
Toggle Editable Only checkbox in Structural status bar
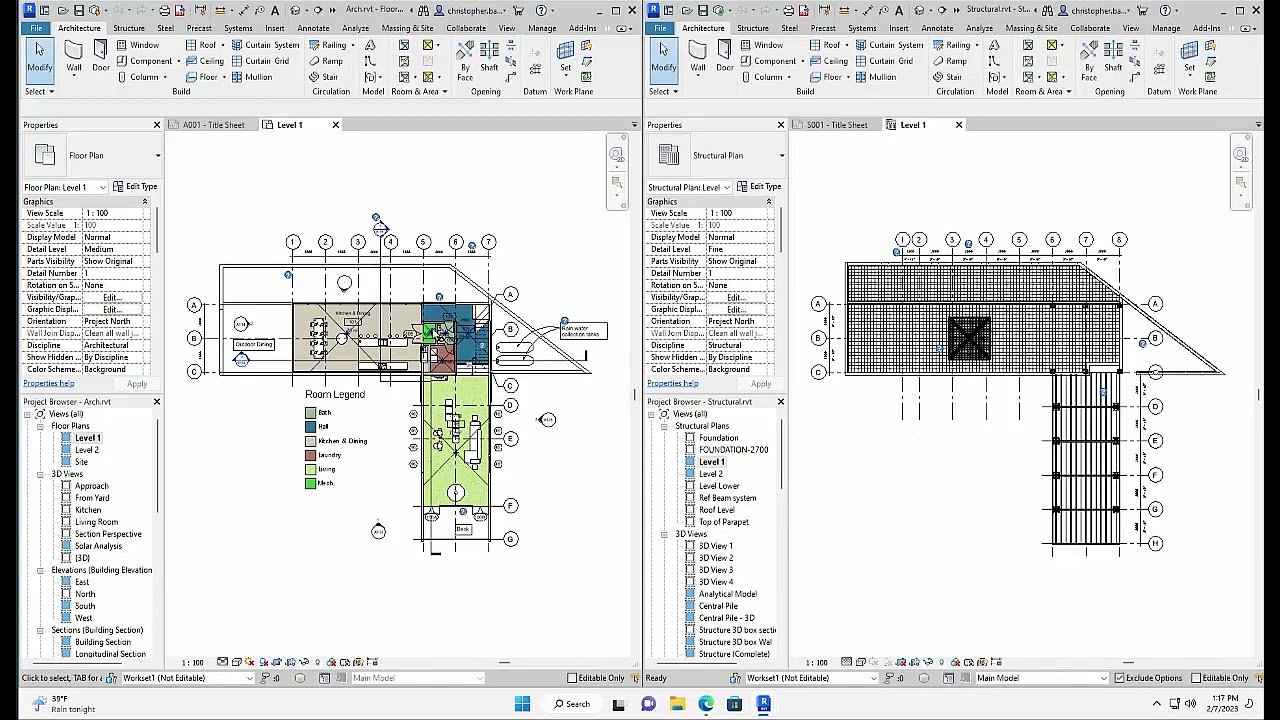point(1196,678)
